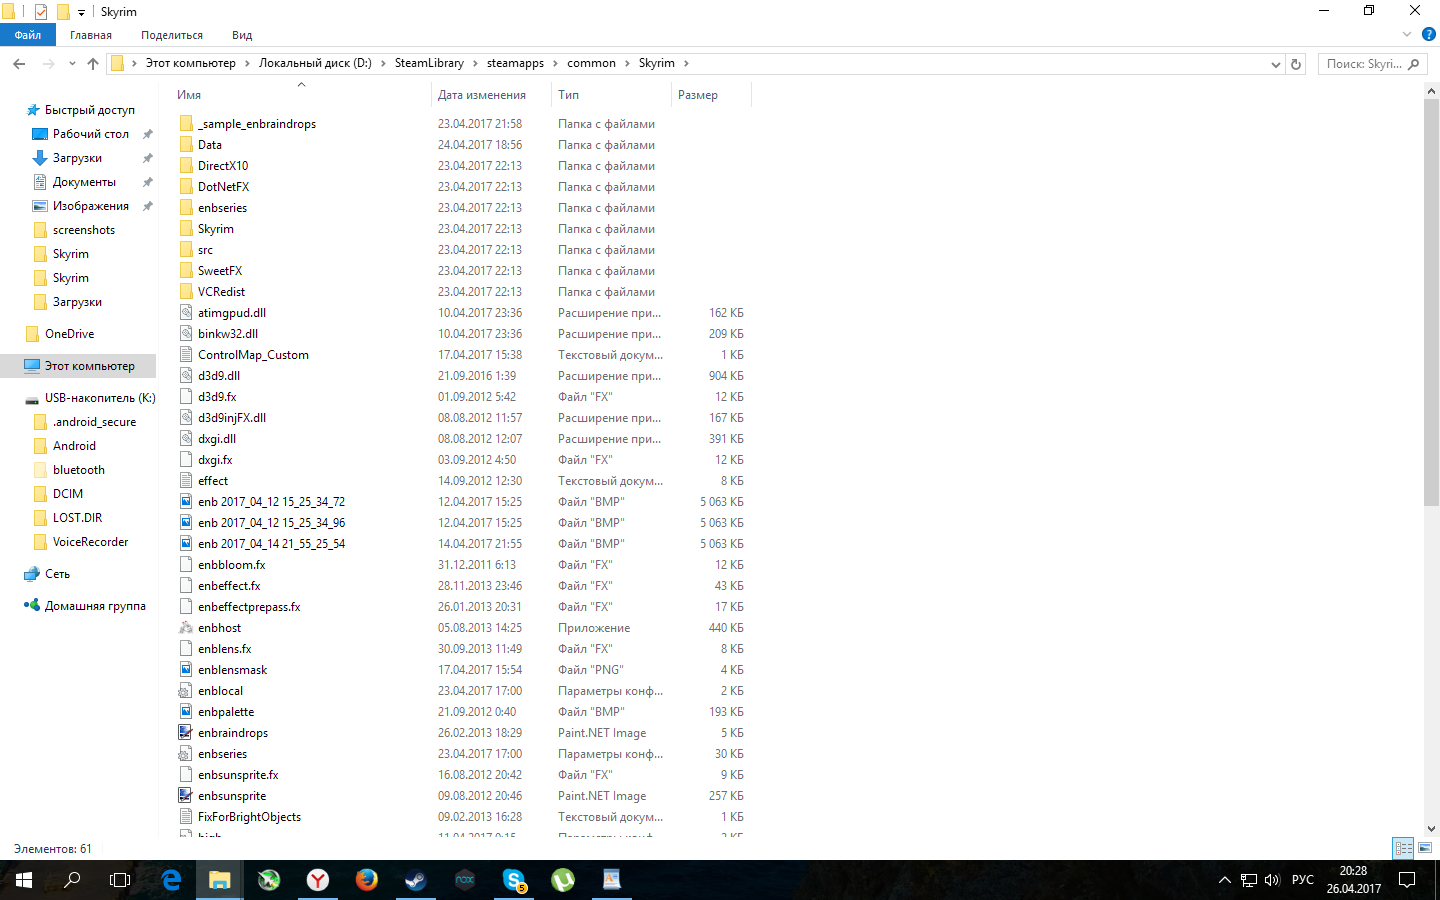Open Yandex Browser from taskbar
Screen dimensions: 1440x900
pyautogui.click(x=318, y=880)
